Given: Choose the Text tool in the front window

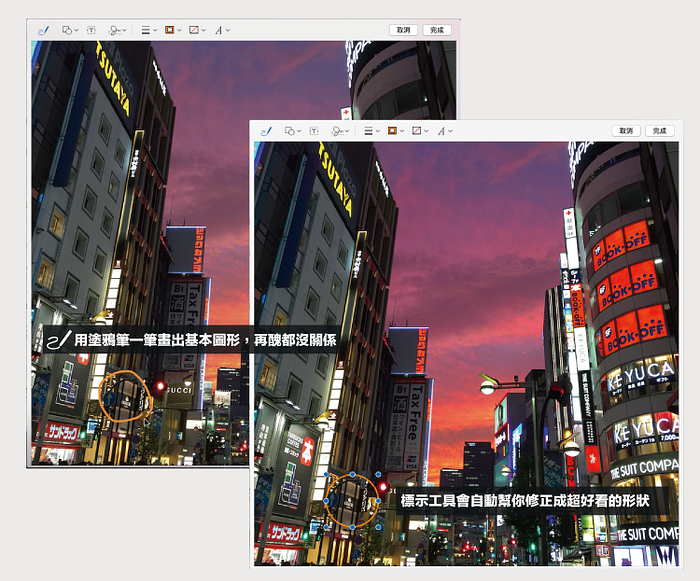Looking at the screenshot, I should click(314, 131).
